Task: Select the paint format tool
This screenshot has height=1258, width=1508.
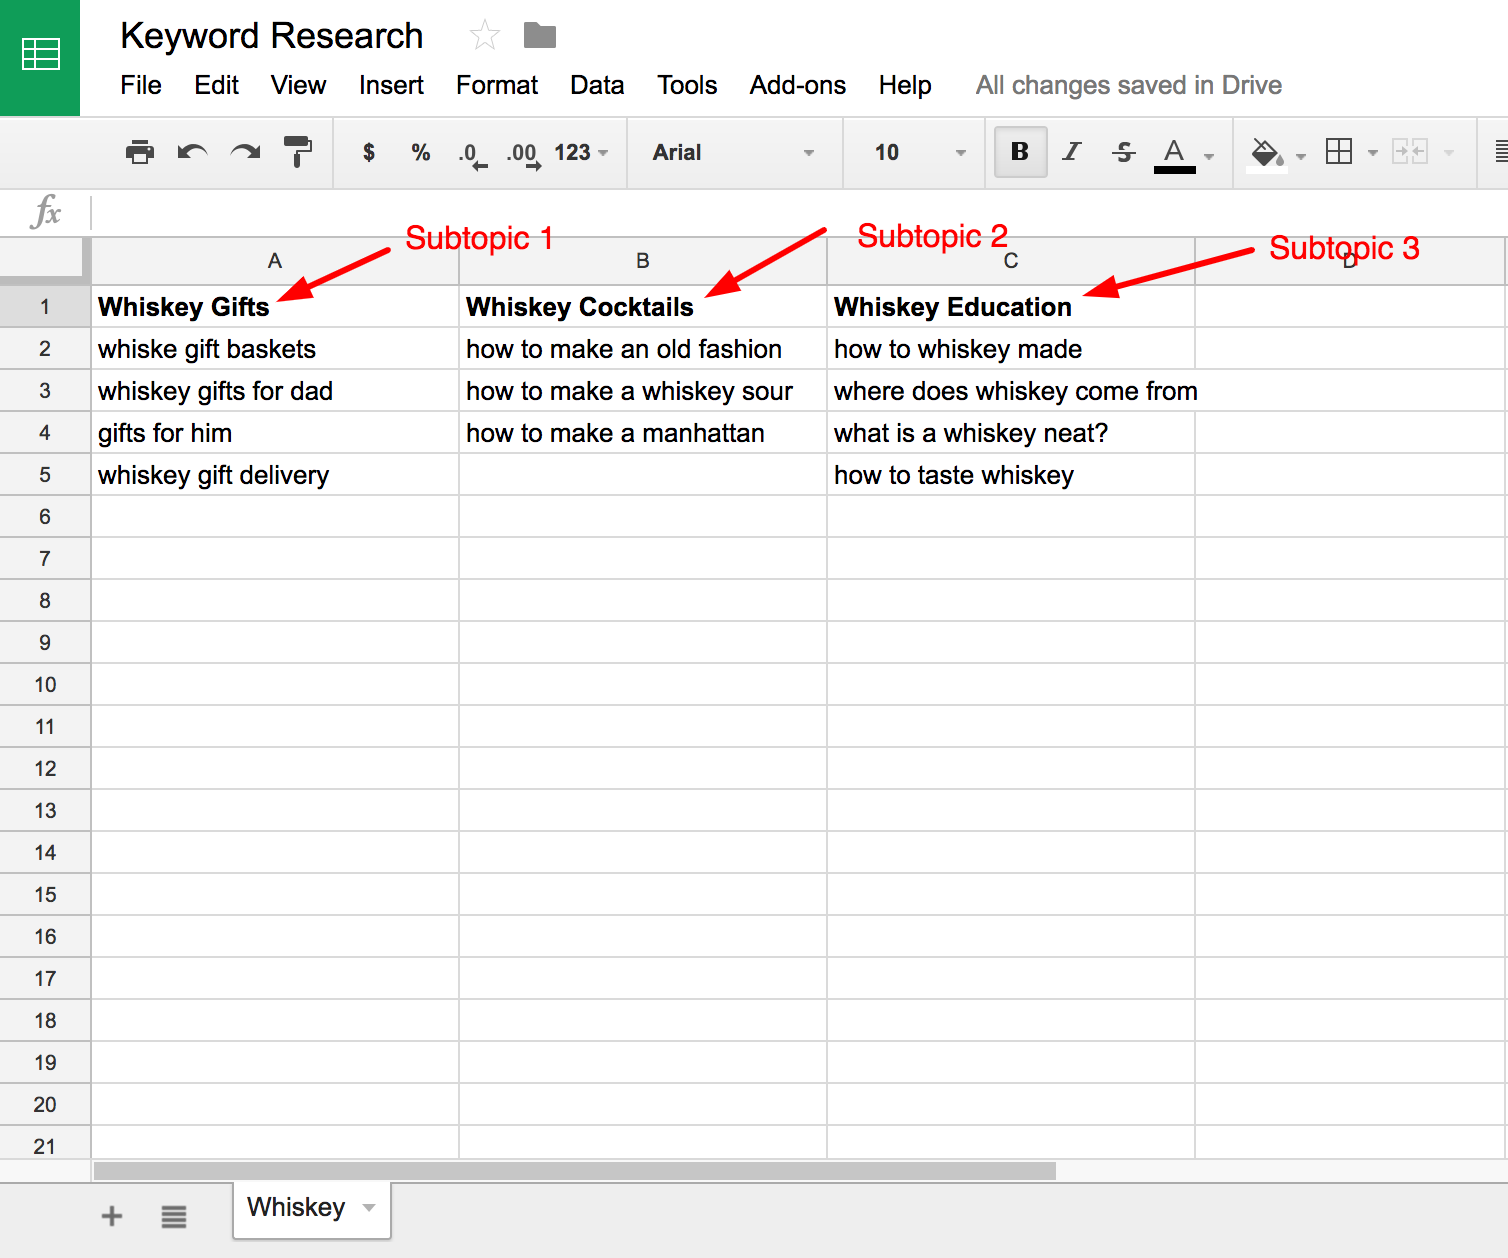Action: pyautogui.click(x=297, y=152)
